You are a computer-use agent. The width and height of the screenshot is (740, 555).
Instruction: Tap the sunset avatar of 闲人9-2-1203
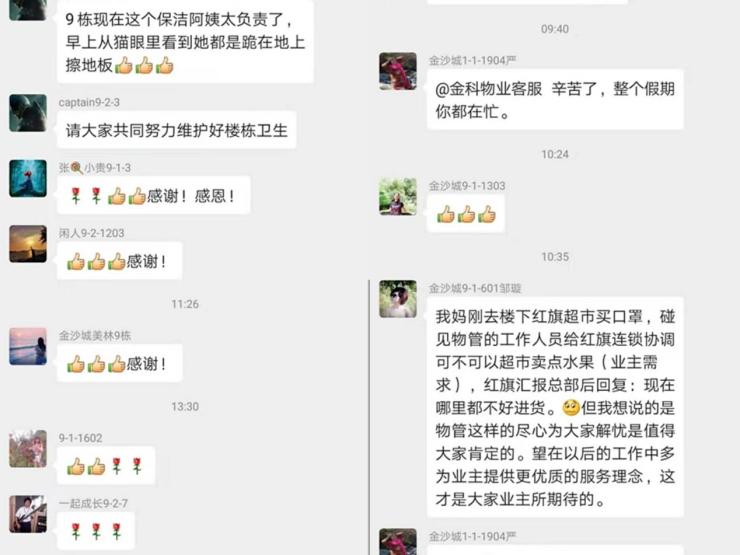pos(28,244)
